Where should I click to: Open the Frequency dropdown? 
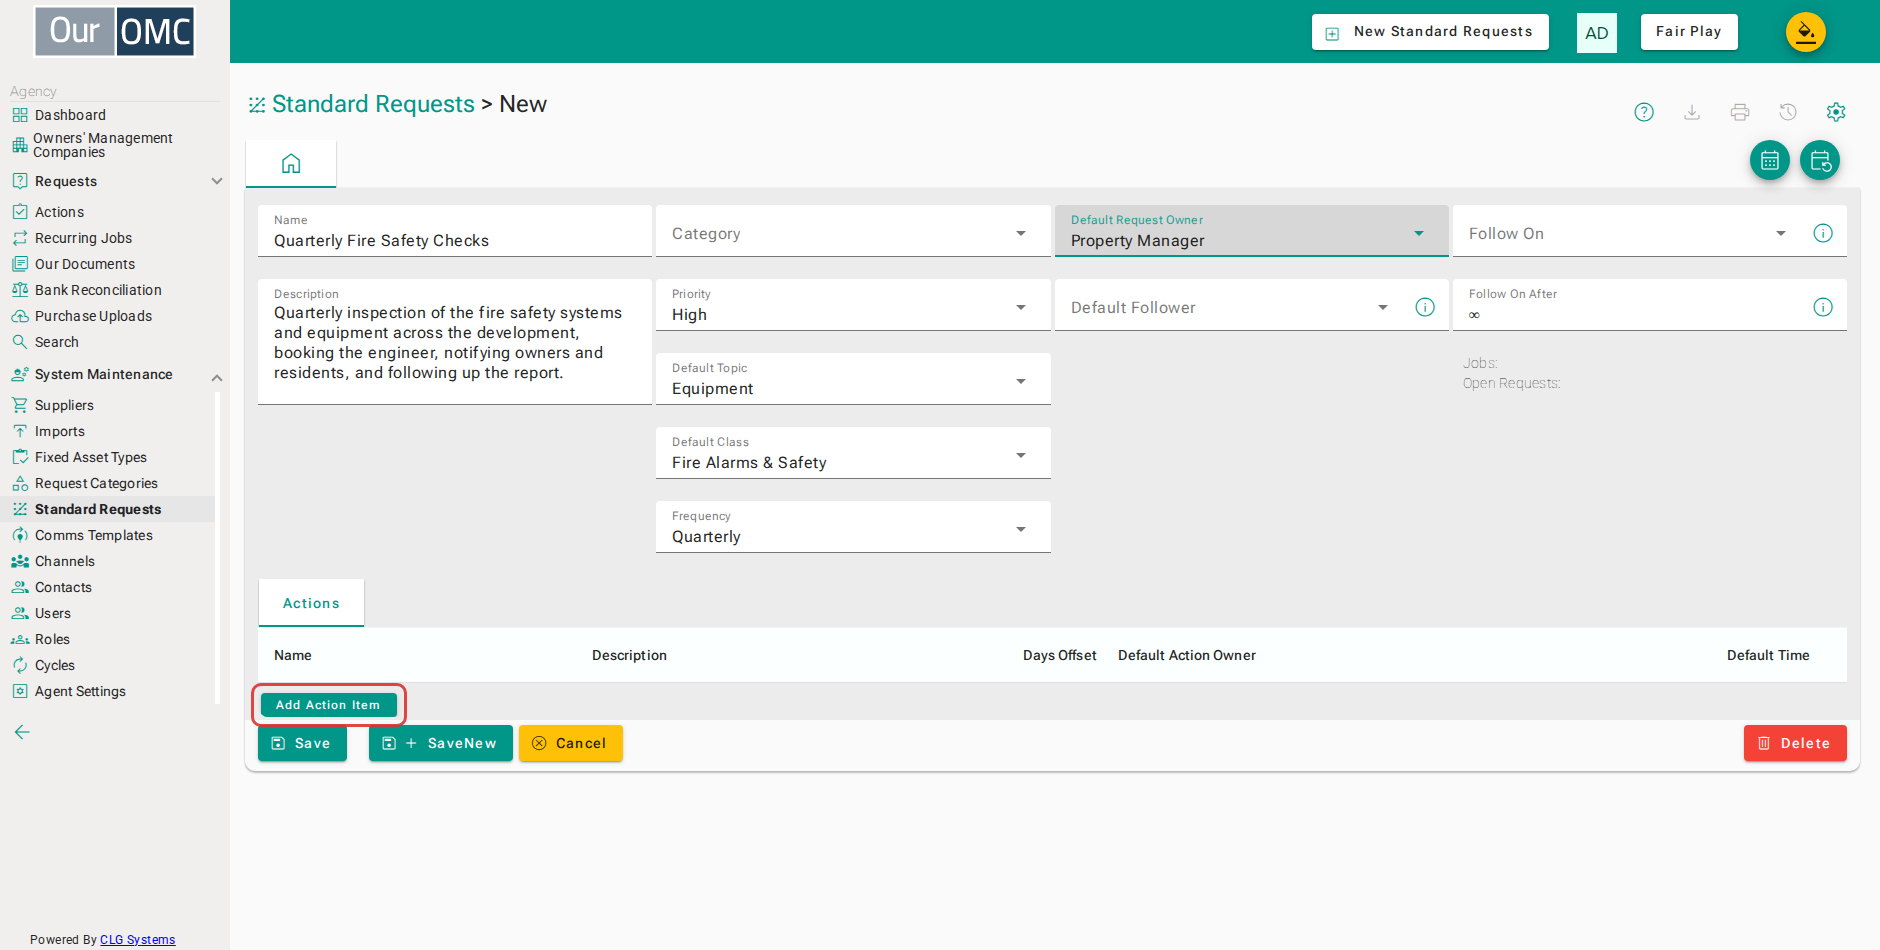(x=853, y=527)
